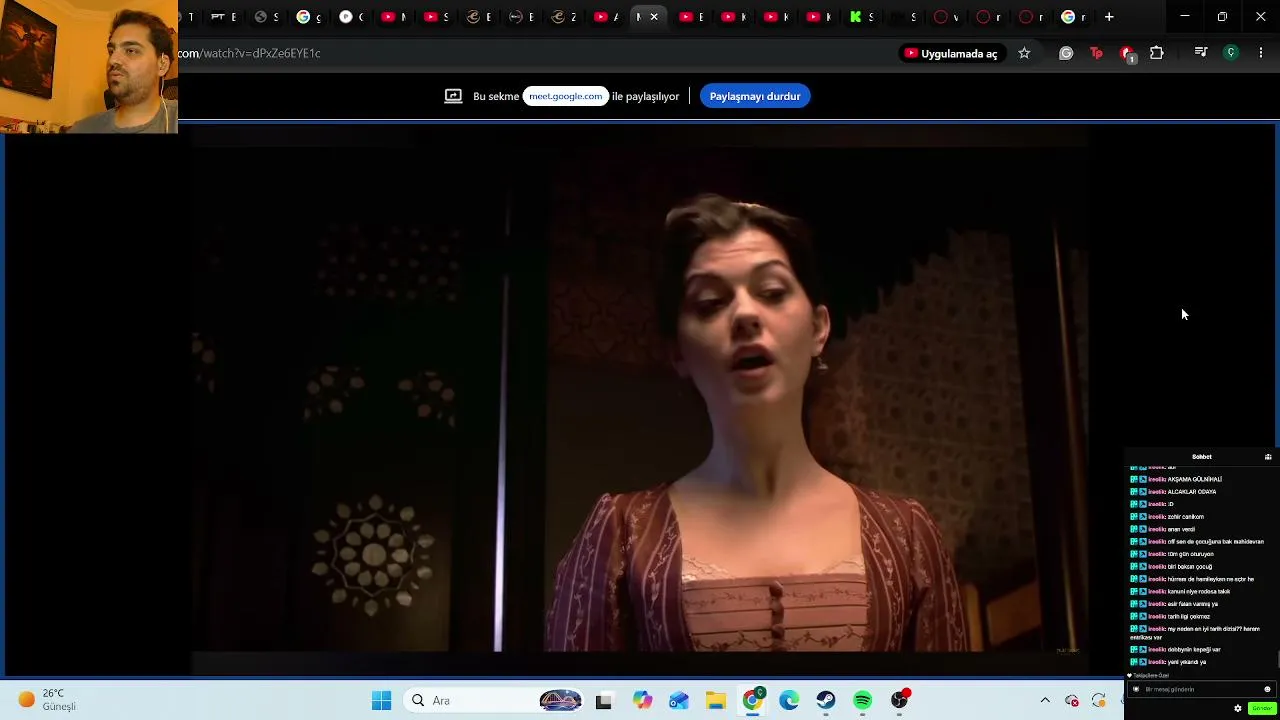
Task: Open File Explorer from the taskbar
Action: click(x=715, y=700)
